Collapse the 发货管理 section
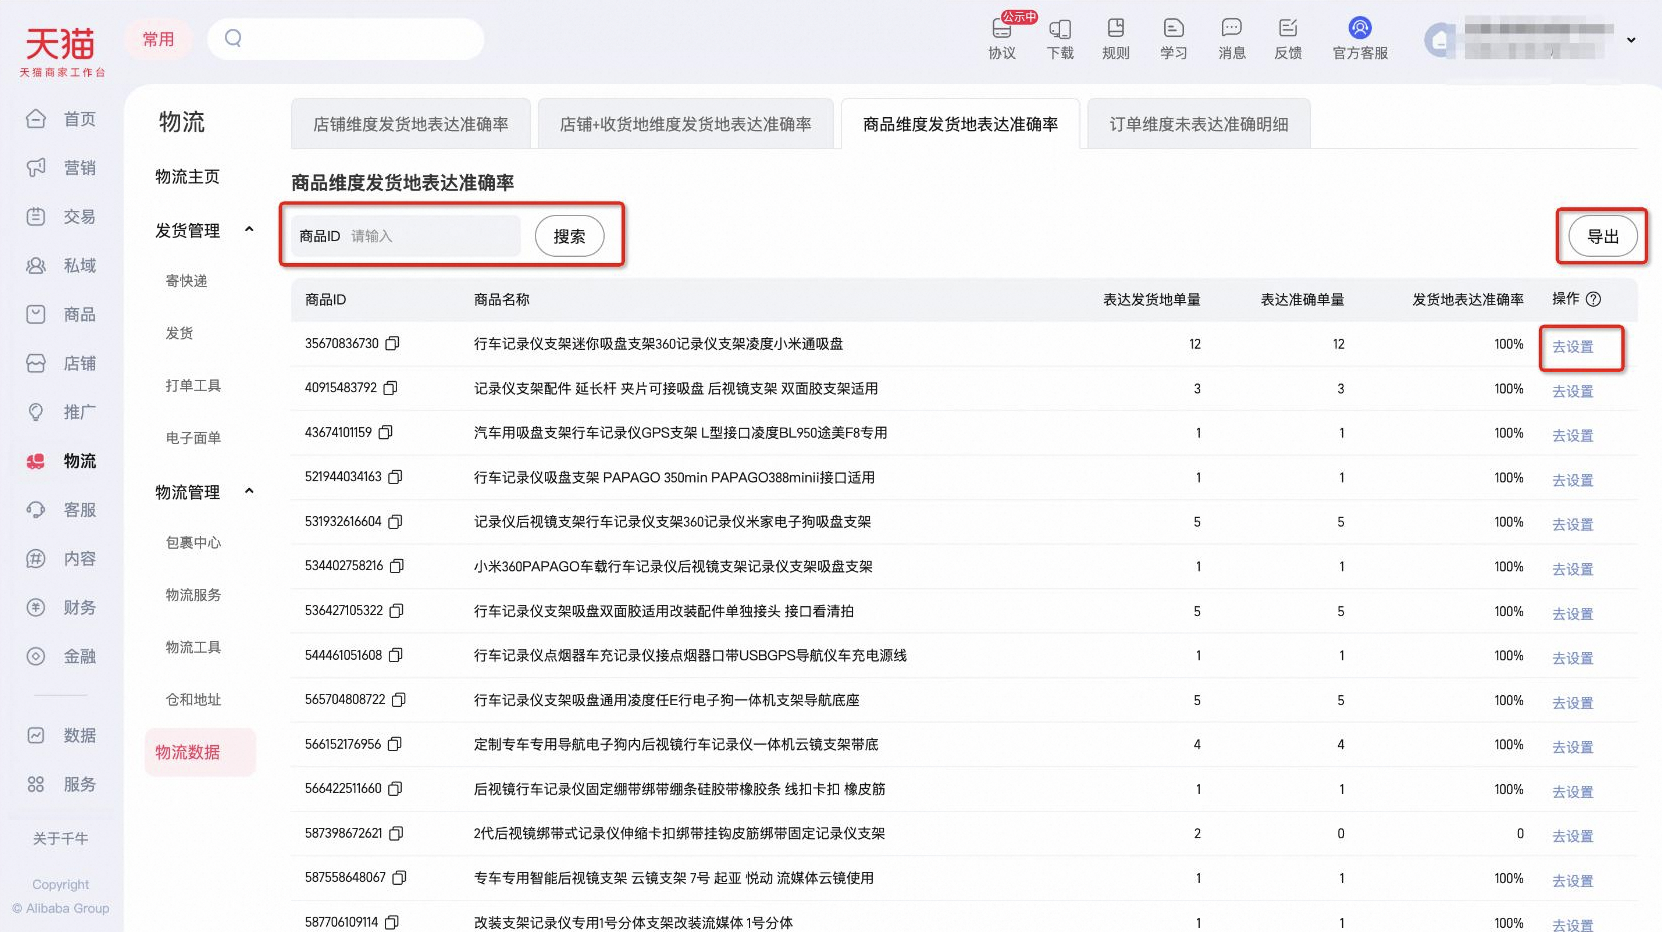This screenshot has width=1662, height=932. tap(249, 230)
